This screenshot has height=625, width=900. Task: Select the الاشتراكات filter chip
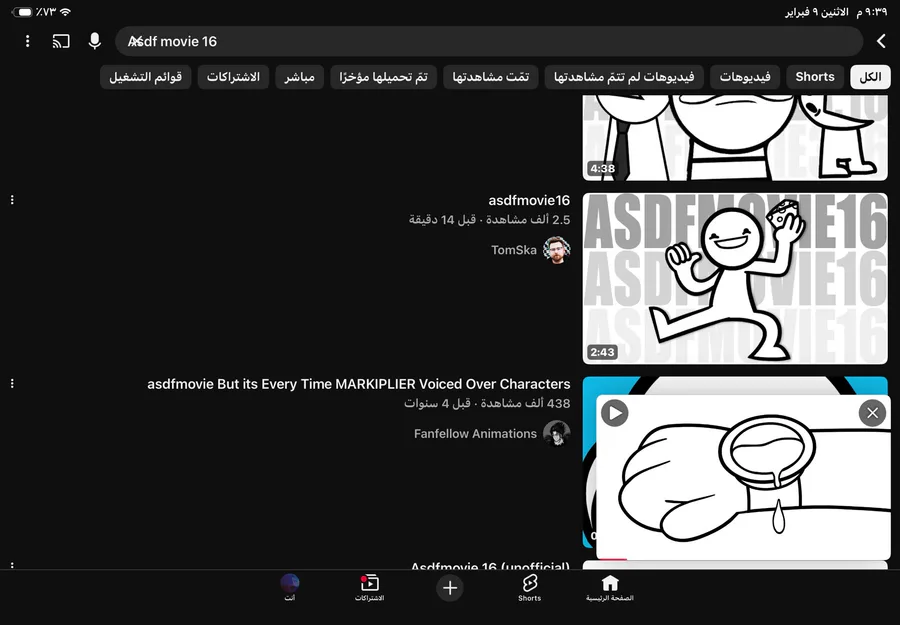tap(233, 77)
